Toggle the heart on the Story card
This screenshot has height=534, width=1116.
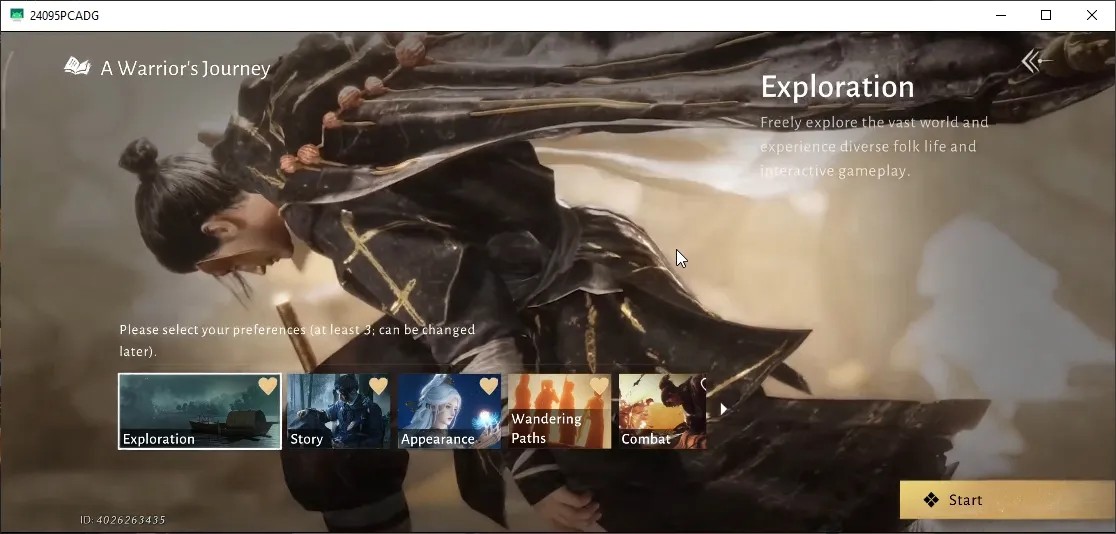coord(379,386)
